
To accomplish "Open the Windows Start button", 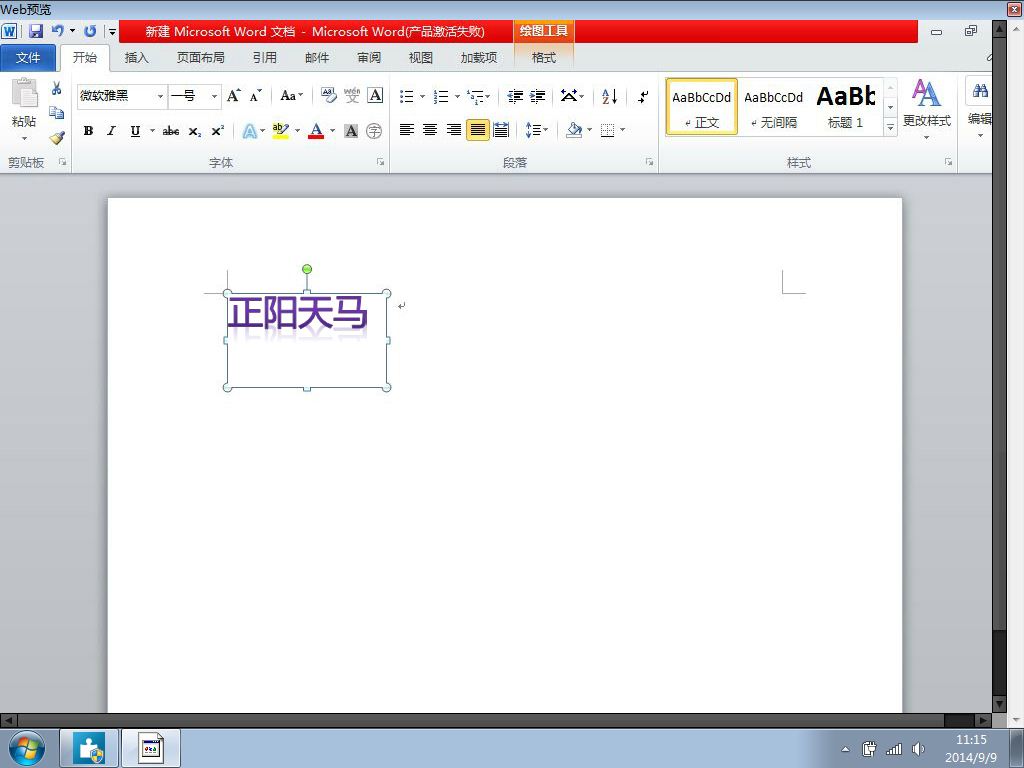I will (x=26, y=748).
